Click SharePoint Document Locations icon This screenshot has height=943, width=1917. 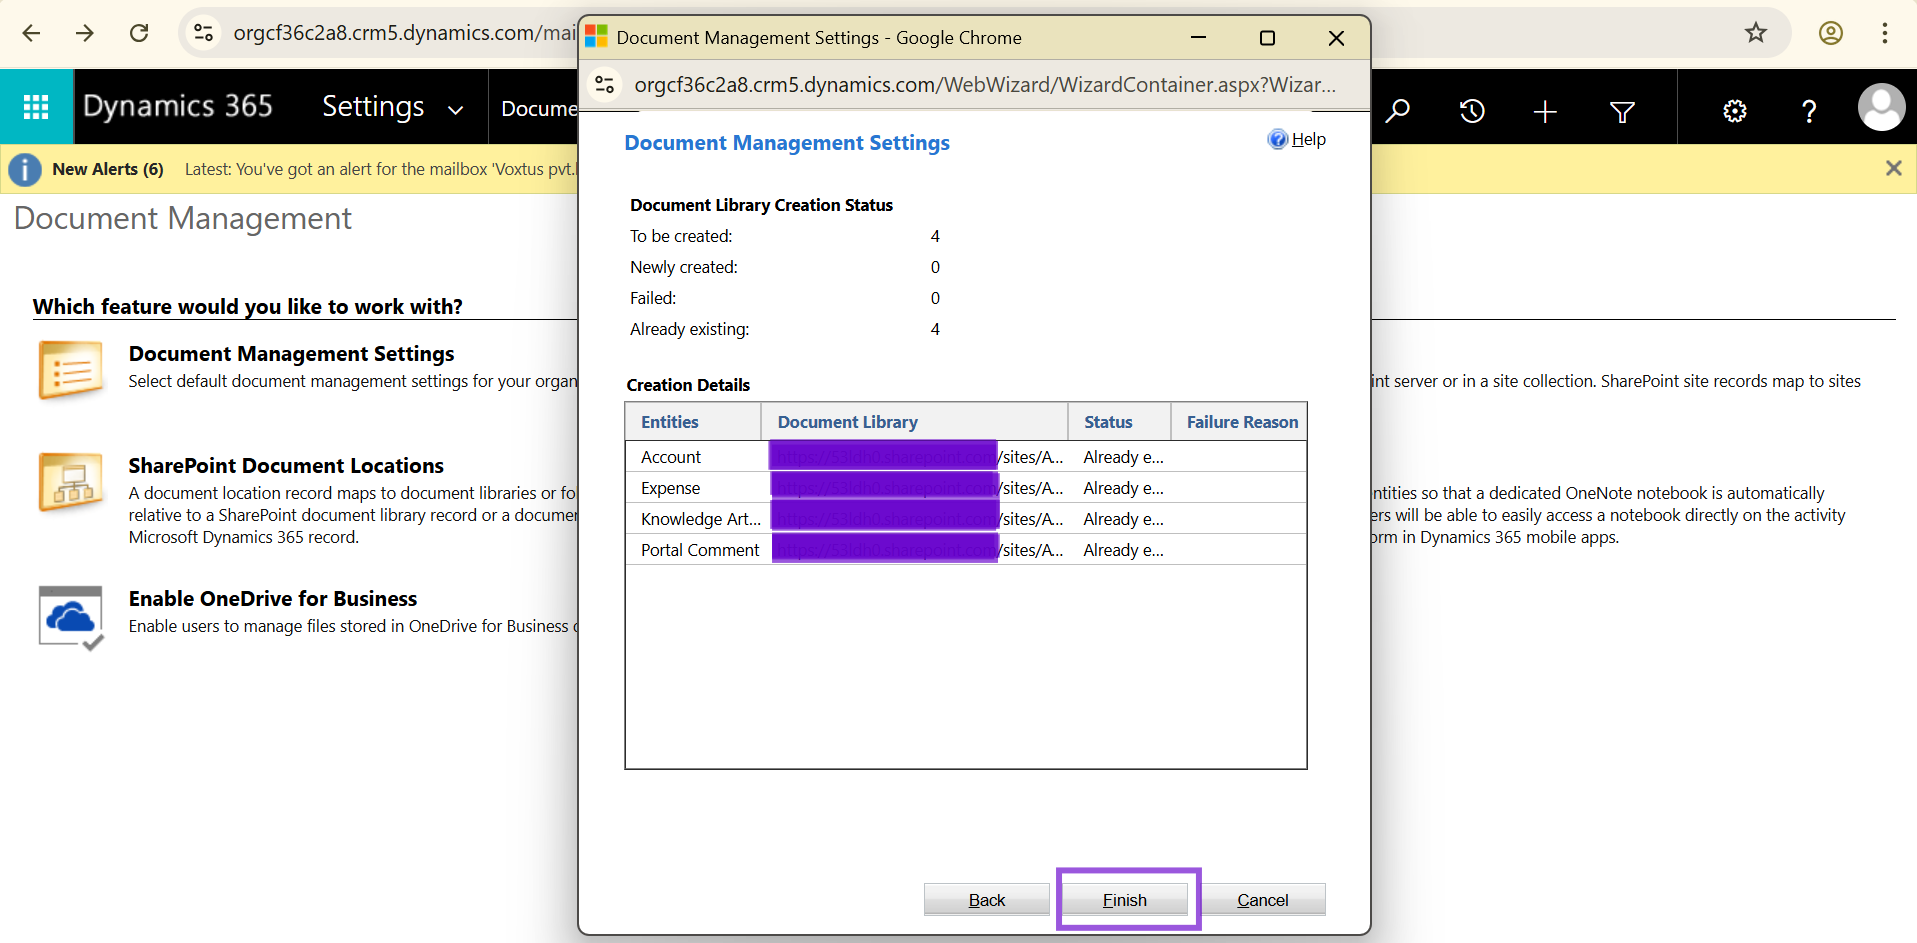click(x=71, y=481)
